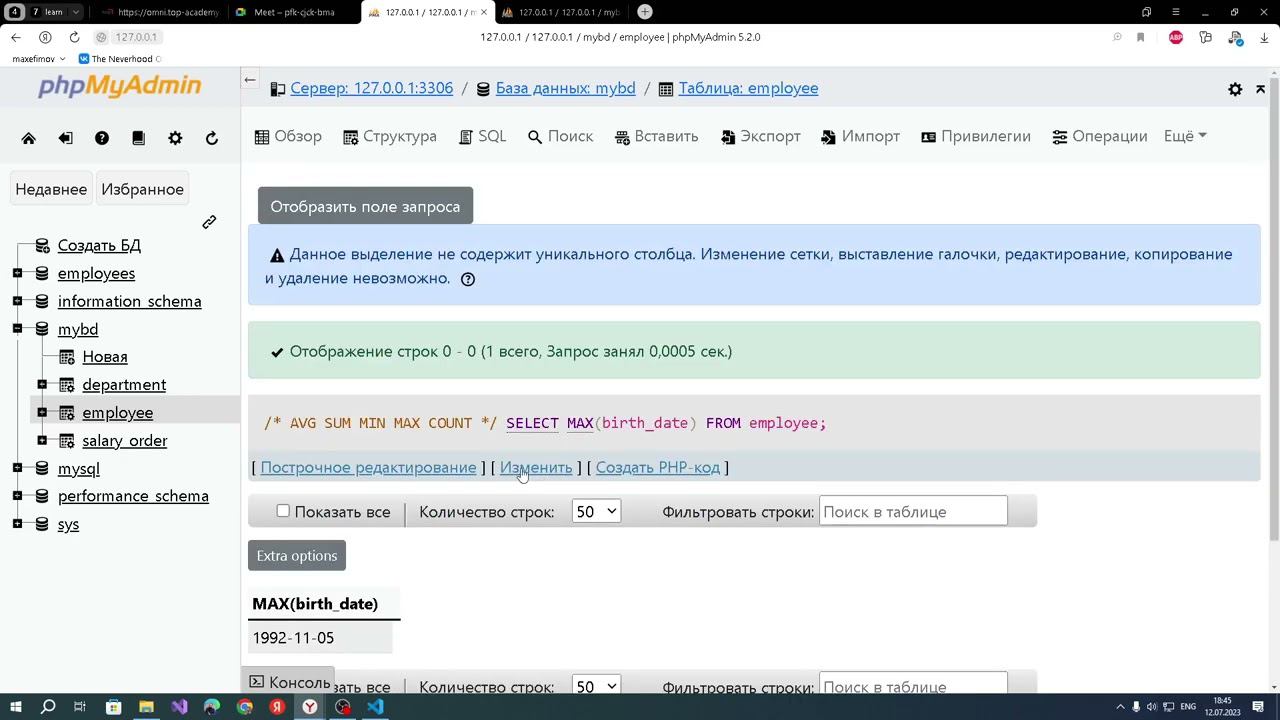The image size is (1280, 720).
Task: Expand the sys database node
Action: (x=17, y=524)
